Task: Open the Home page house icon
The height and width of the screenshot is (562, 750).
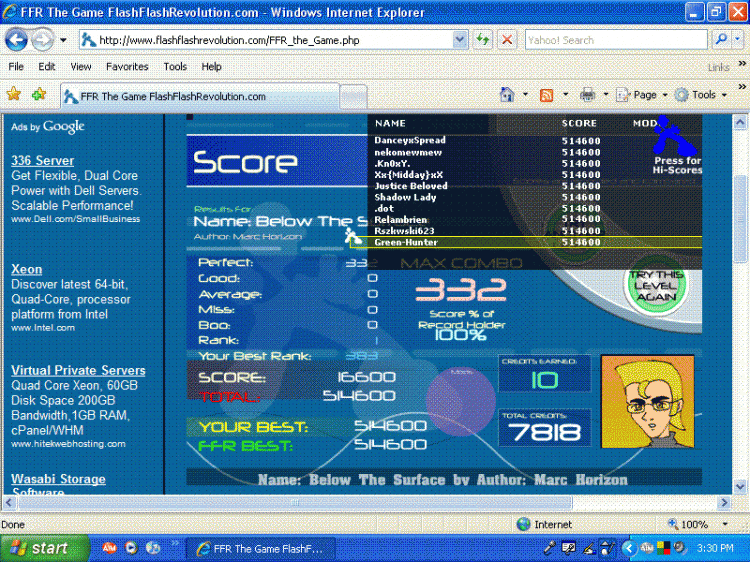Action: tap(507, 95)
